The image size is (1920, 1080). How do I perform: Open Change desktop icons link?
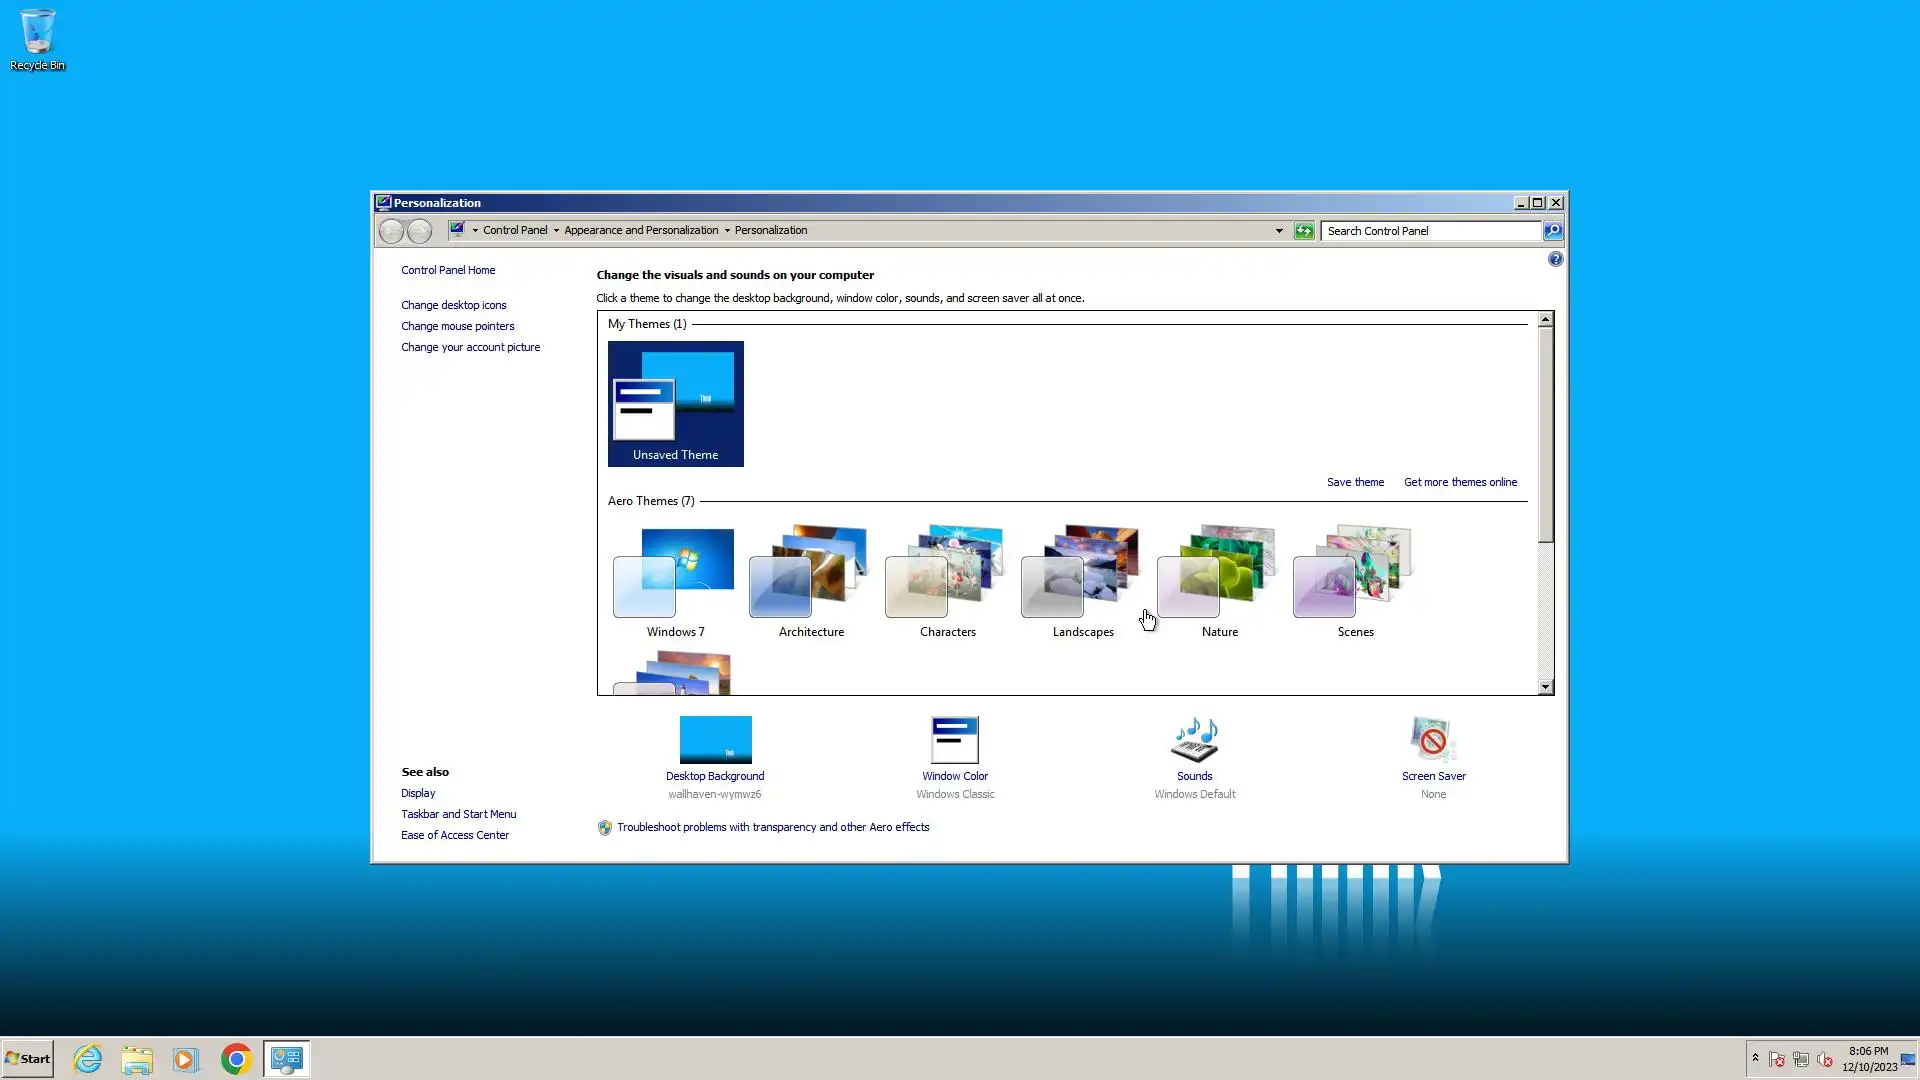[453, 305]
